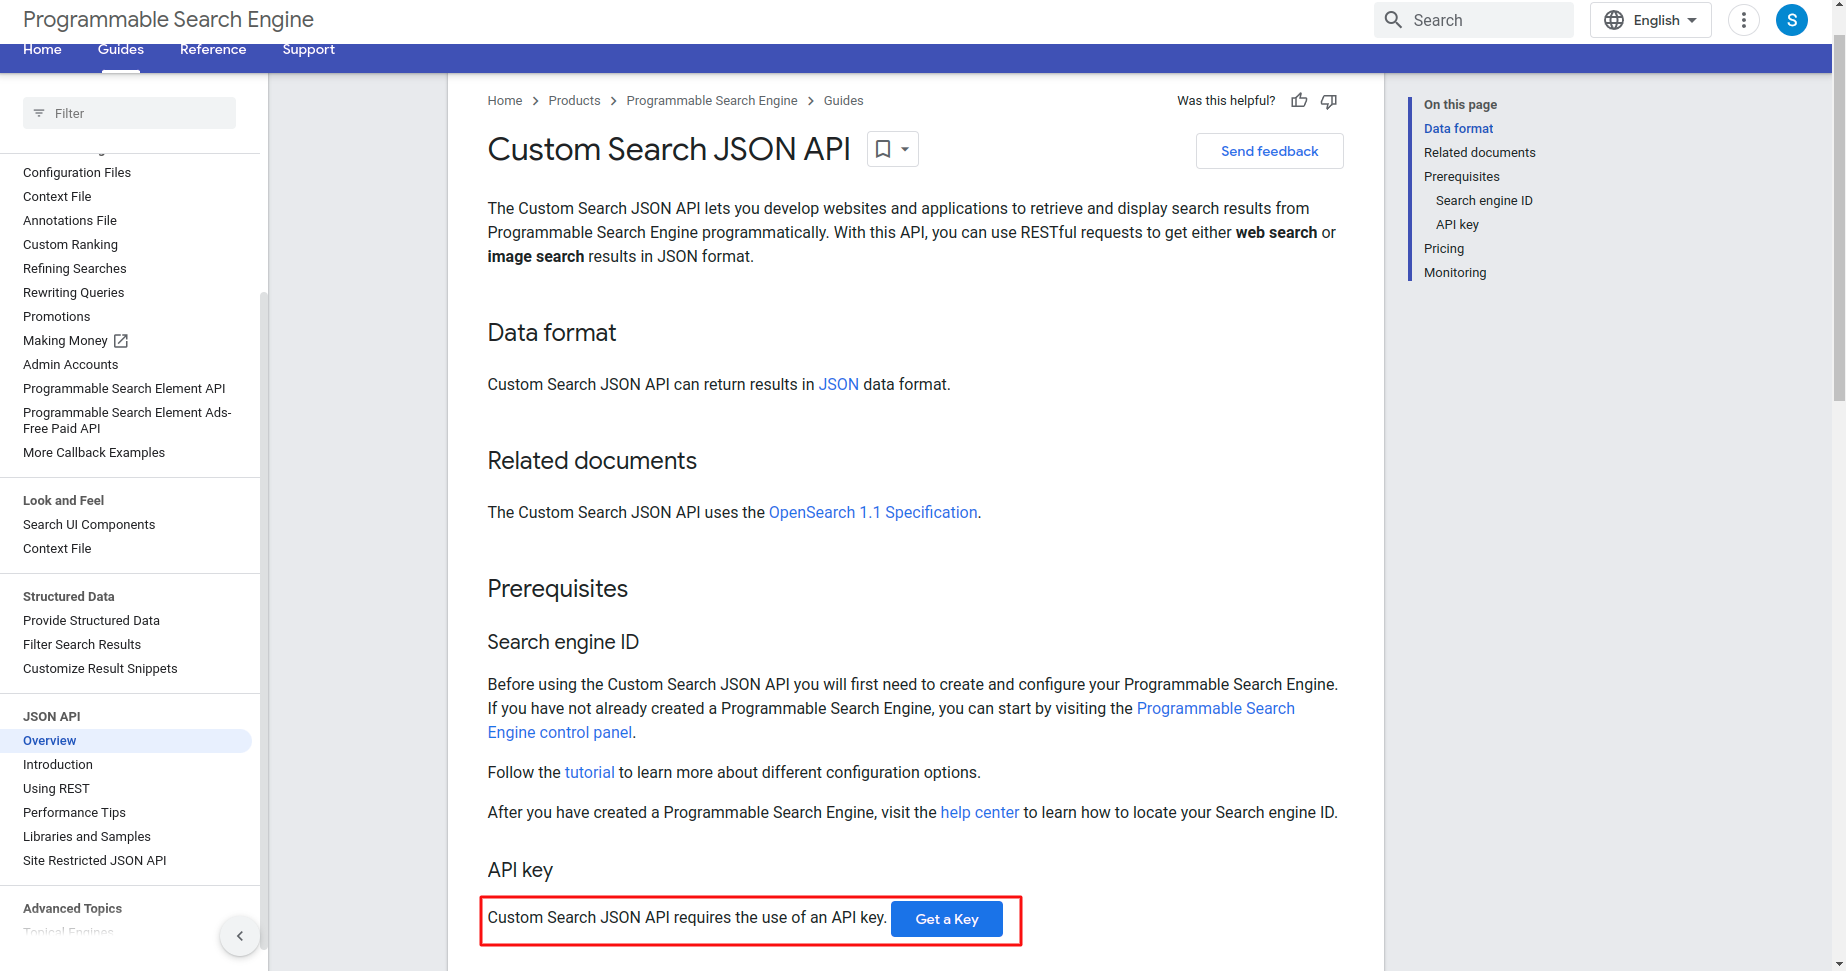Open the OpenSearch 1.1 Specification link
1846x971 pixels.
tap(872, 512)
